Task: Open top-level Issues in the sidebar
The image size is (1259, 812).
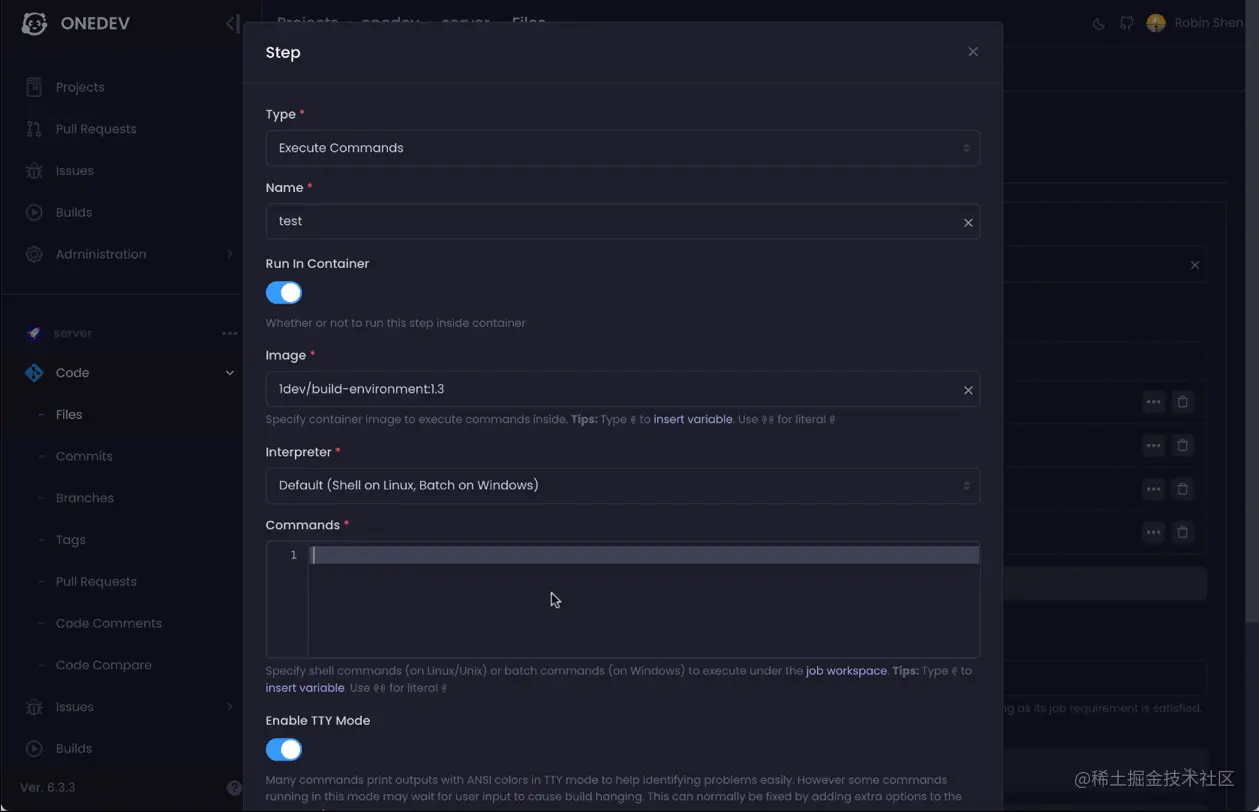Action: [75, 171]
